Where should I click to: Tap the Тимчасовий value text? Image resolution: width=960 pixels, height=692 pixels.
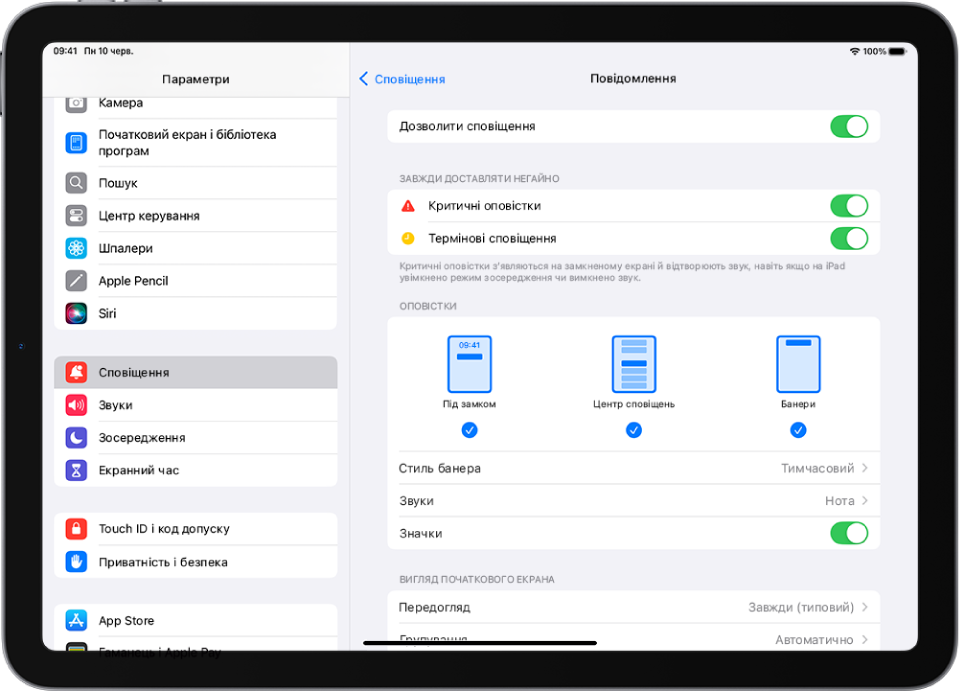[x=817, y=468]
